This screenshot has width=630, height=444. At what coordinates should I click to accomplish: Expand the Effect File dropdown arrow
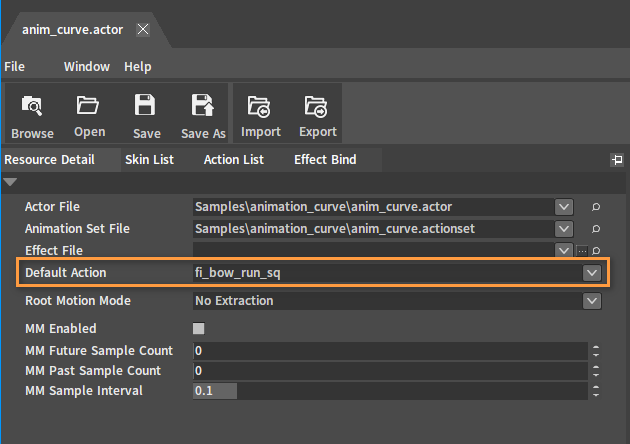click(x=564, y=250)
